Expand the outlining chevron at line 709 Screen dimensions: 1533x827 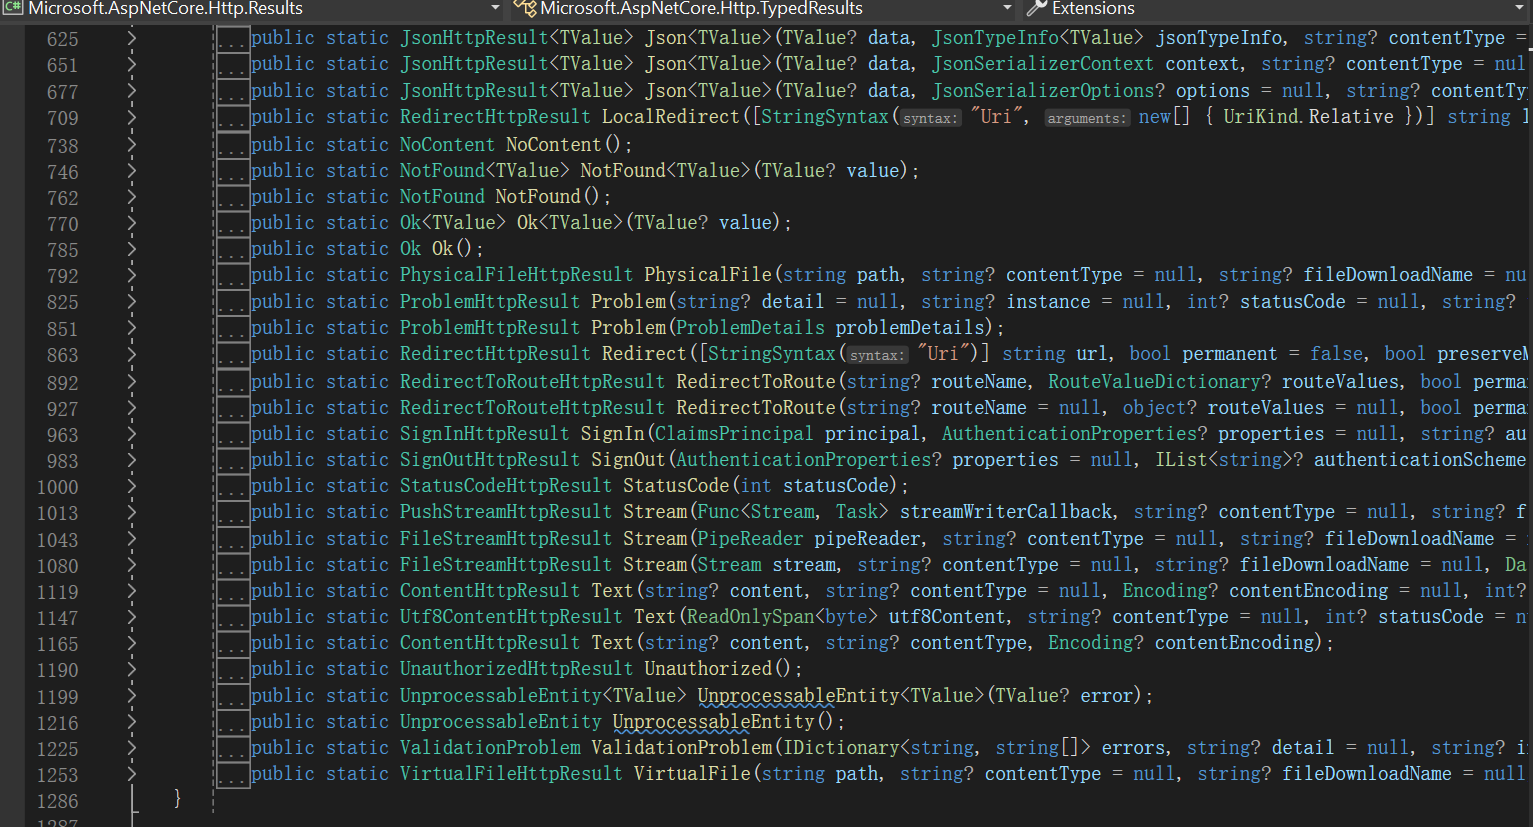pyautogui.click(x=131, y=117)
